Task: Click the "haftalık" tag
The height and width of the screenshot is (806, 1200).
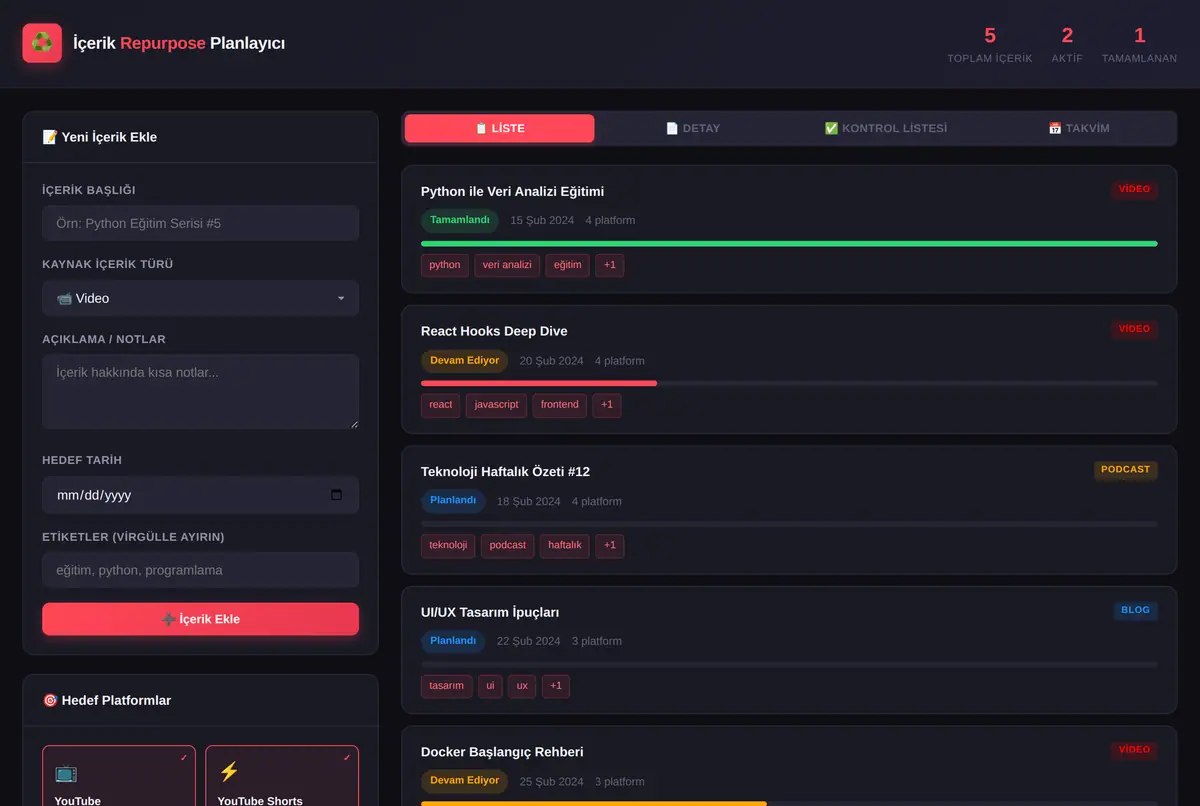Action: [x=565, y=545]
